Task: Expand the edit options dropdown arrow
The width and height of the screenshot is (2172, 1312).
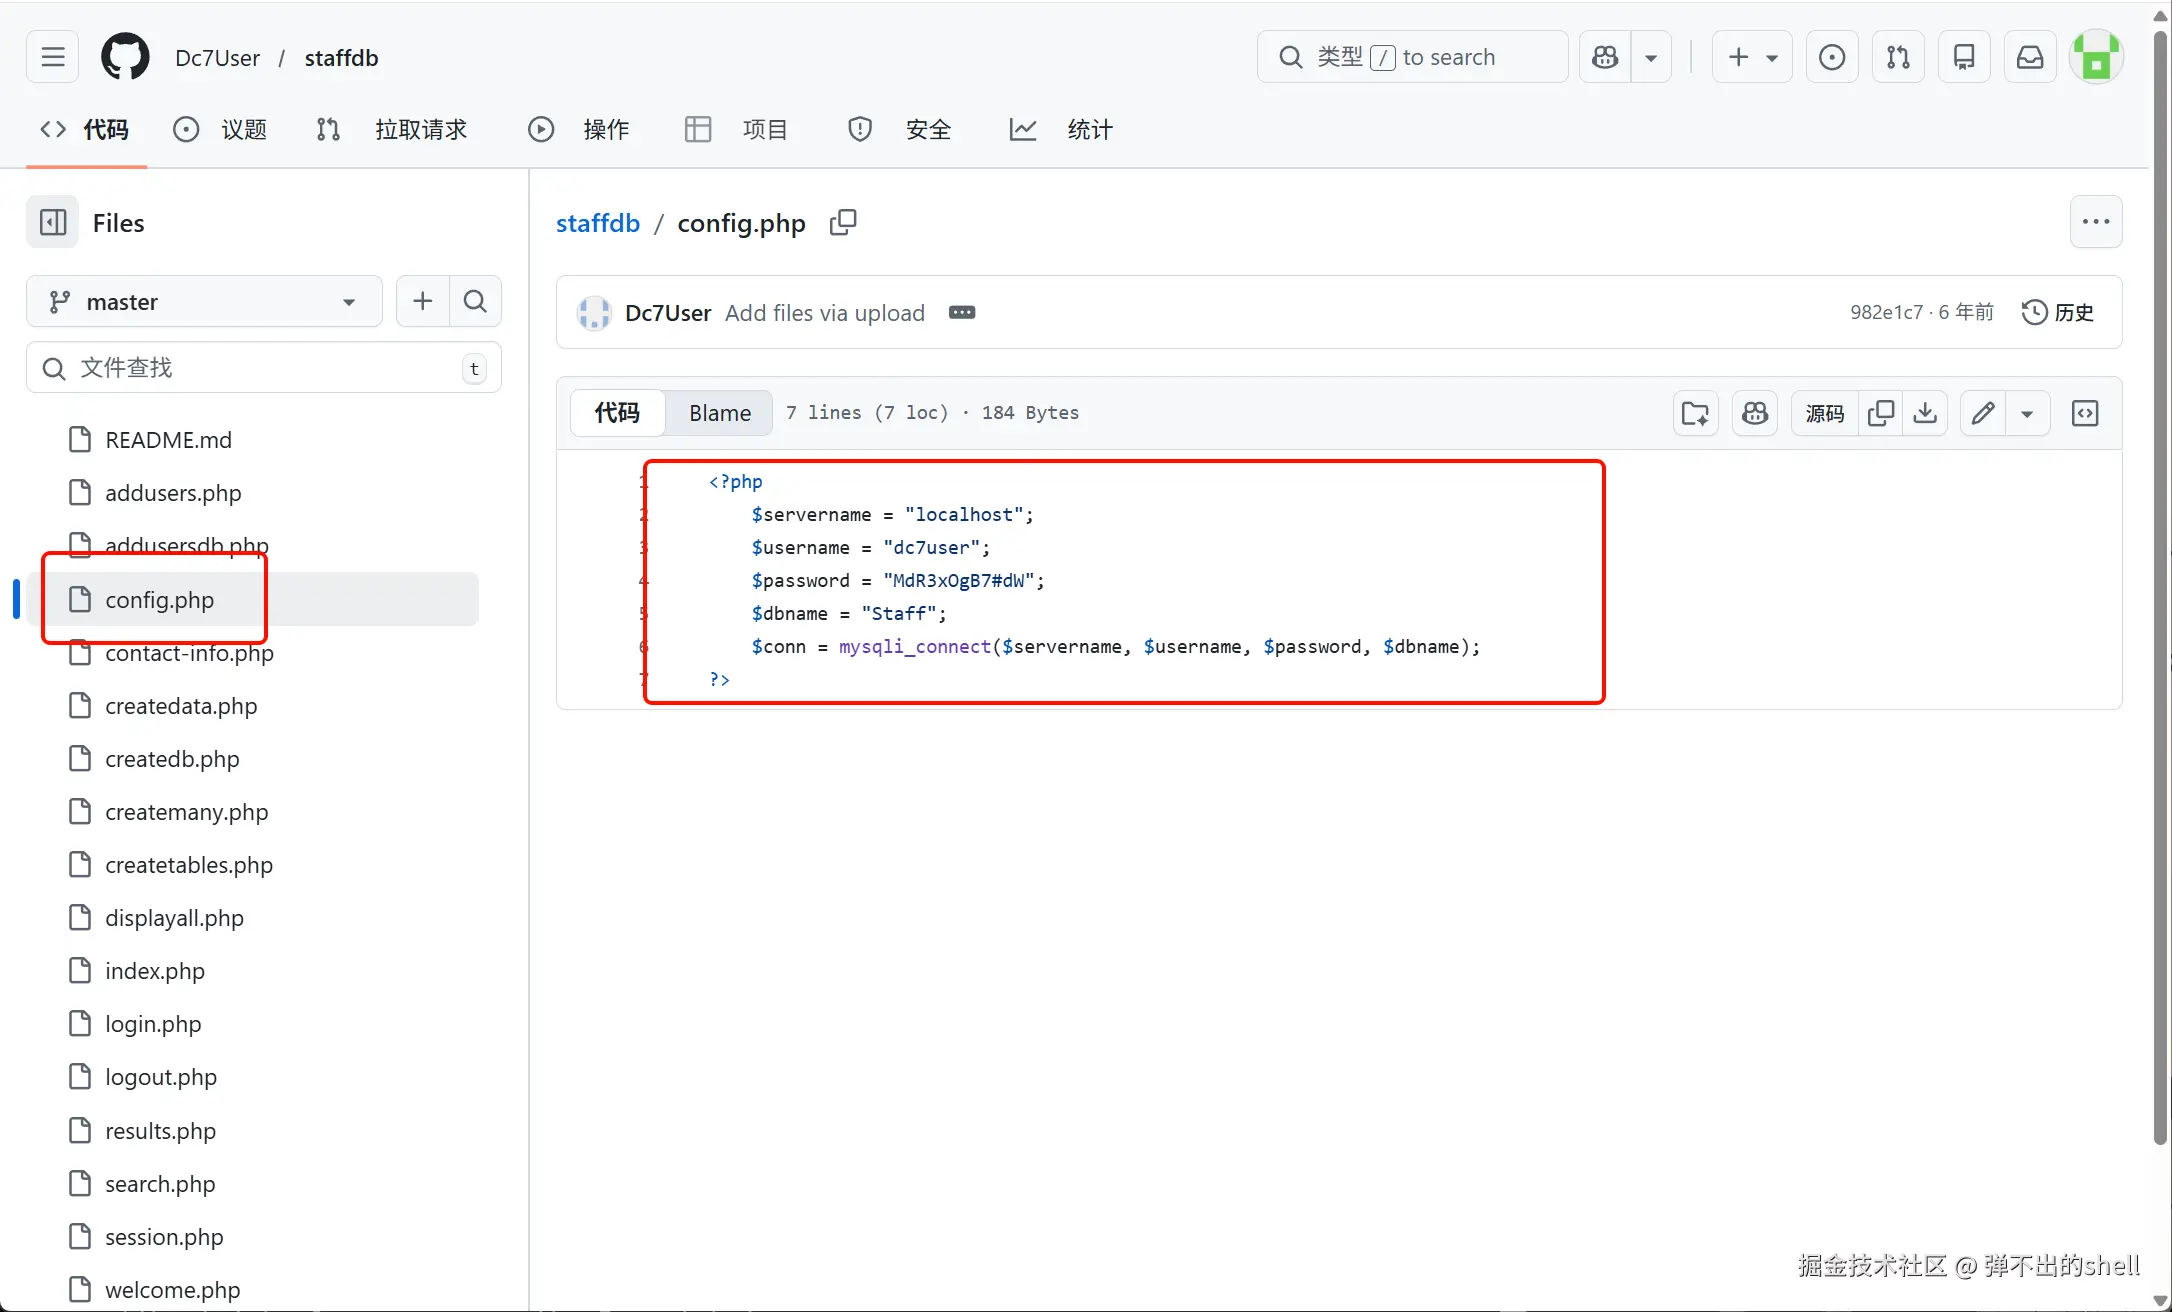Action: pyautogui.click(x=2027, y=413)
